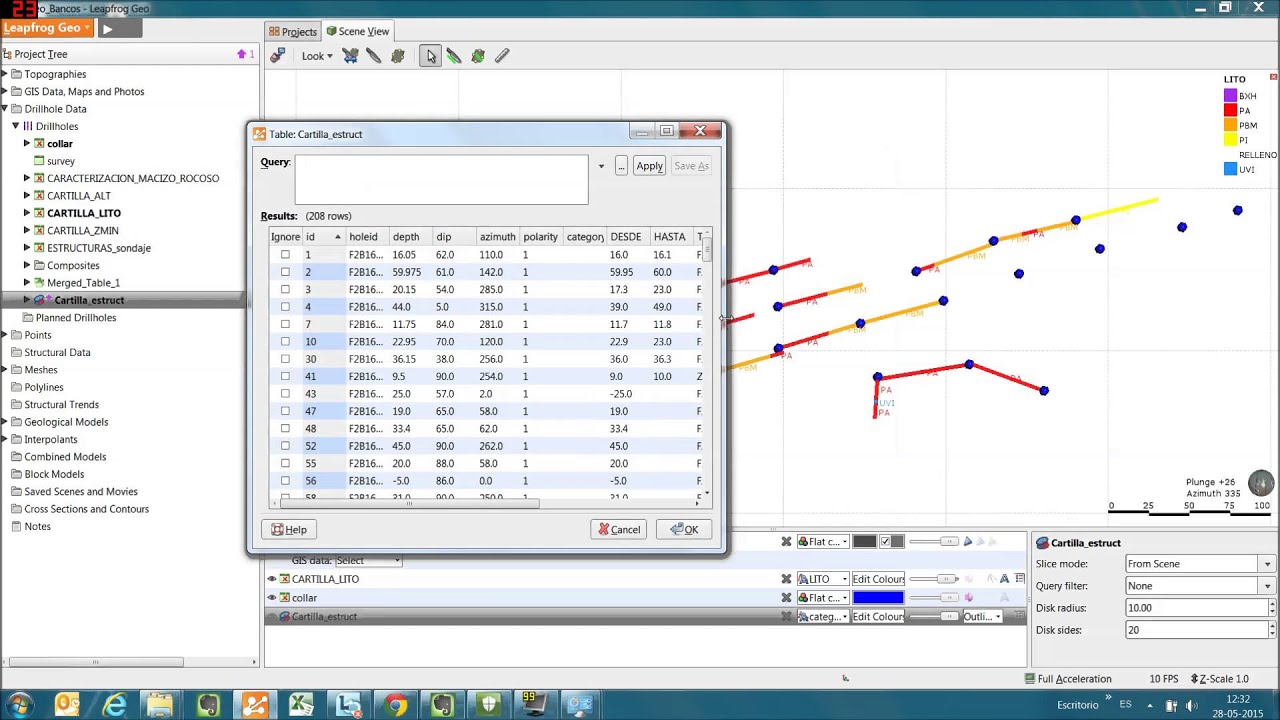Toggle visibility eye of collar layer

pos(271,598)
